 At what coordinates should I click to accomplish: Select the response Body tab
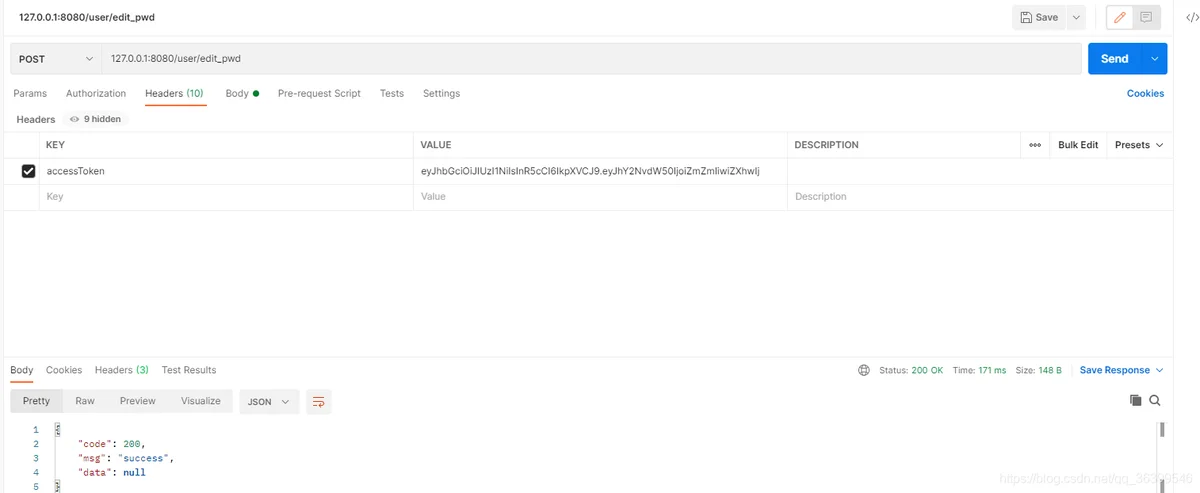point(22,370)
